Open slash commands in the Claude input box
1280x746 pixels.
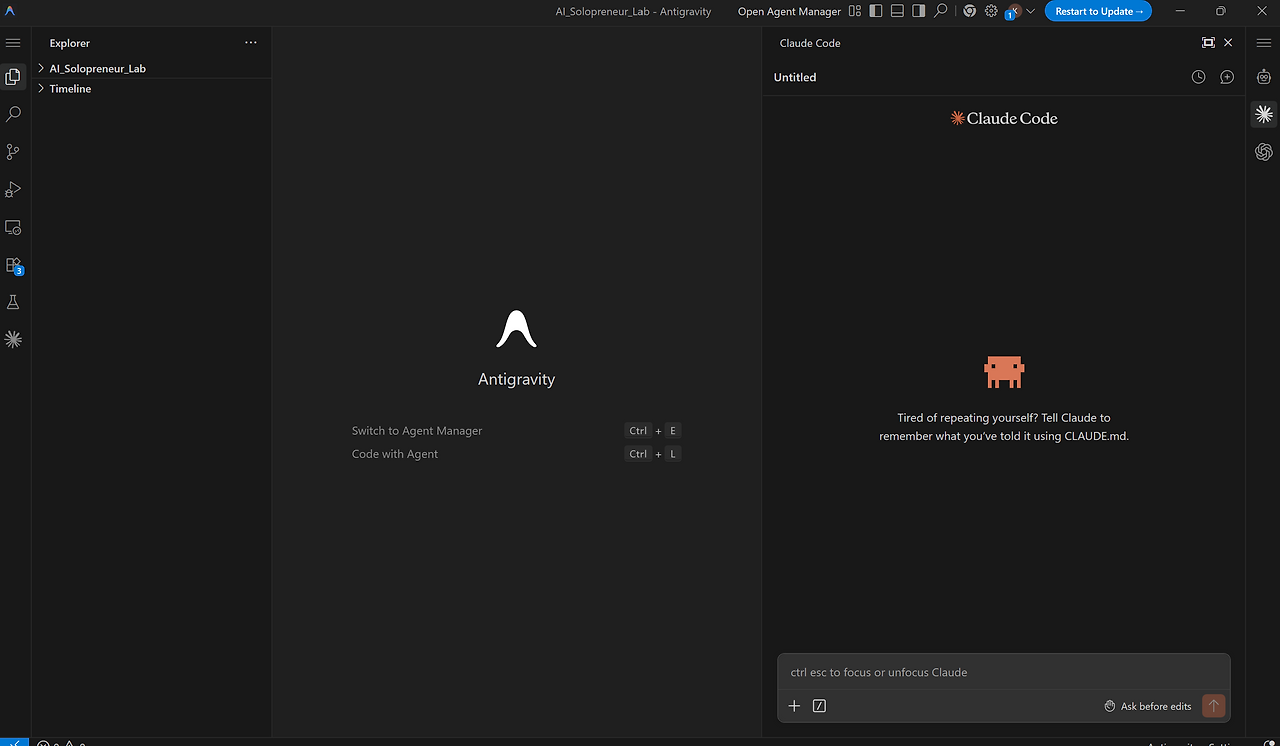819,706
